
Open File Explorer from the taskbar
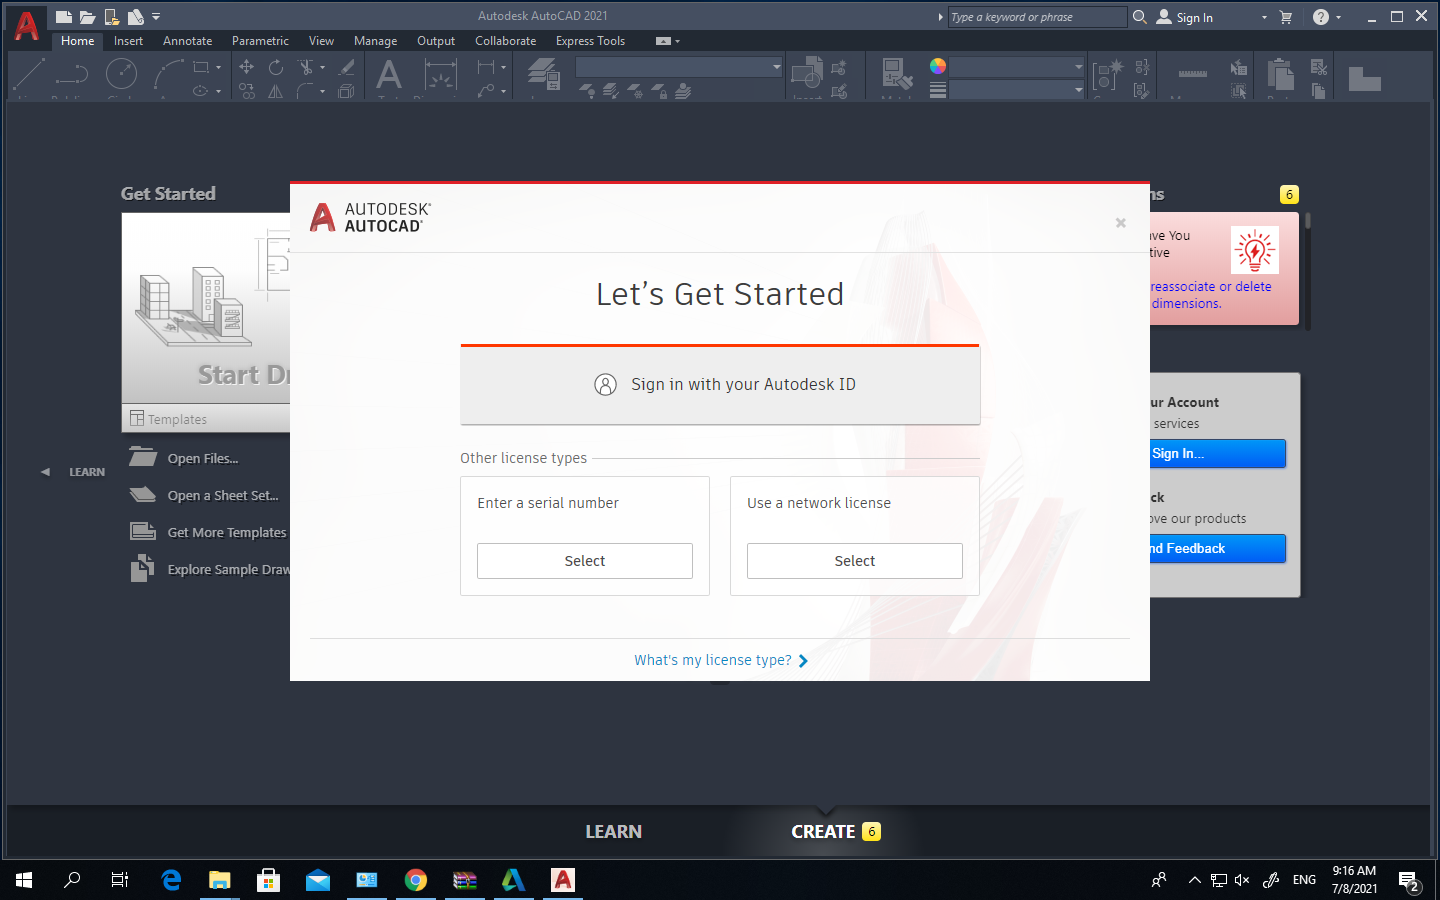[219, 880]
